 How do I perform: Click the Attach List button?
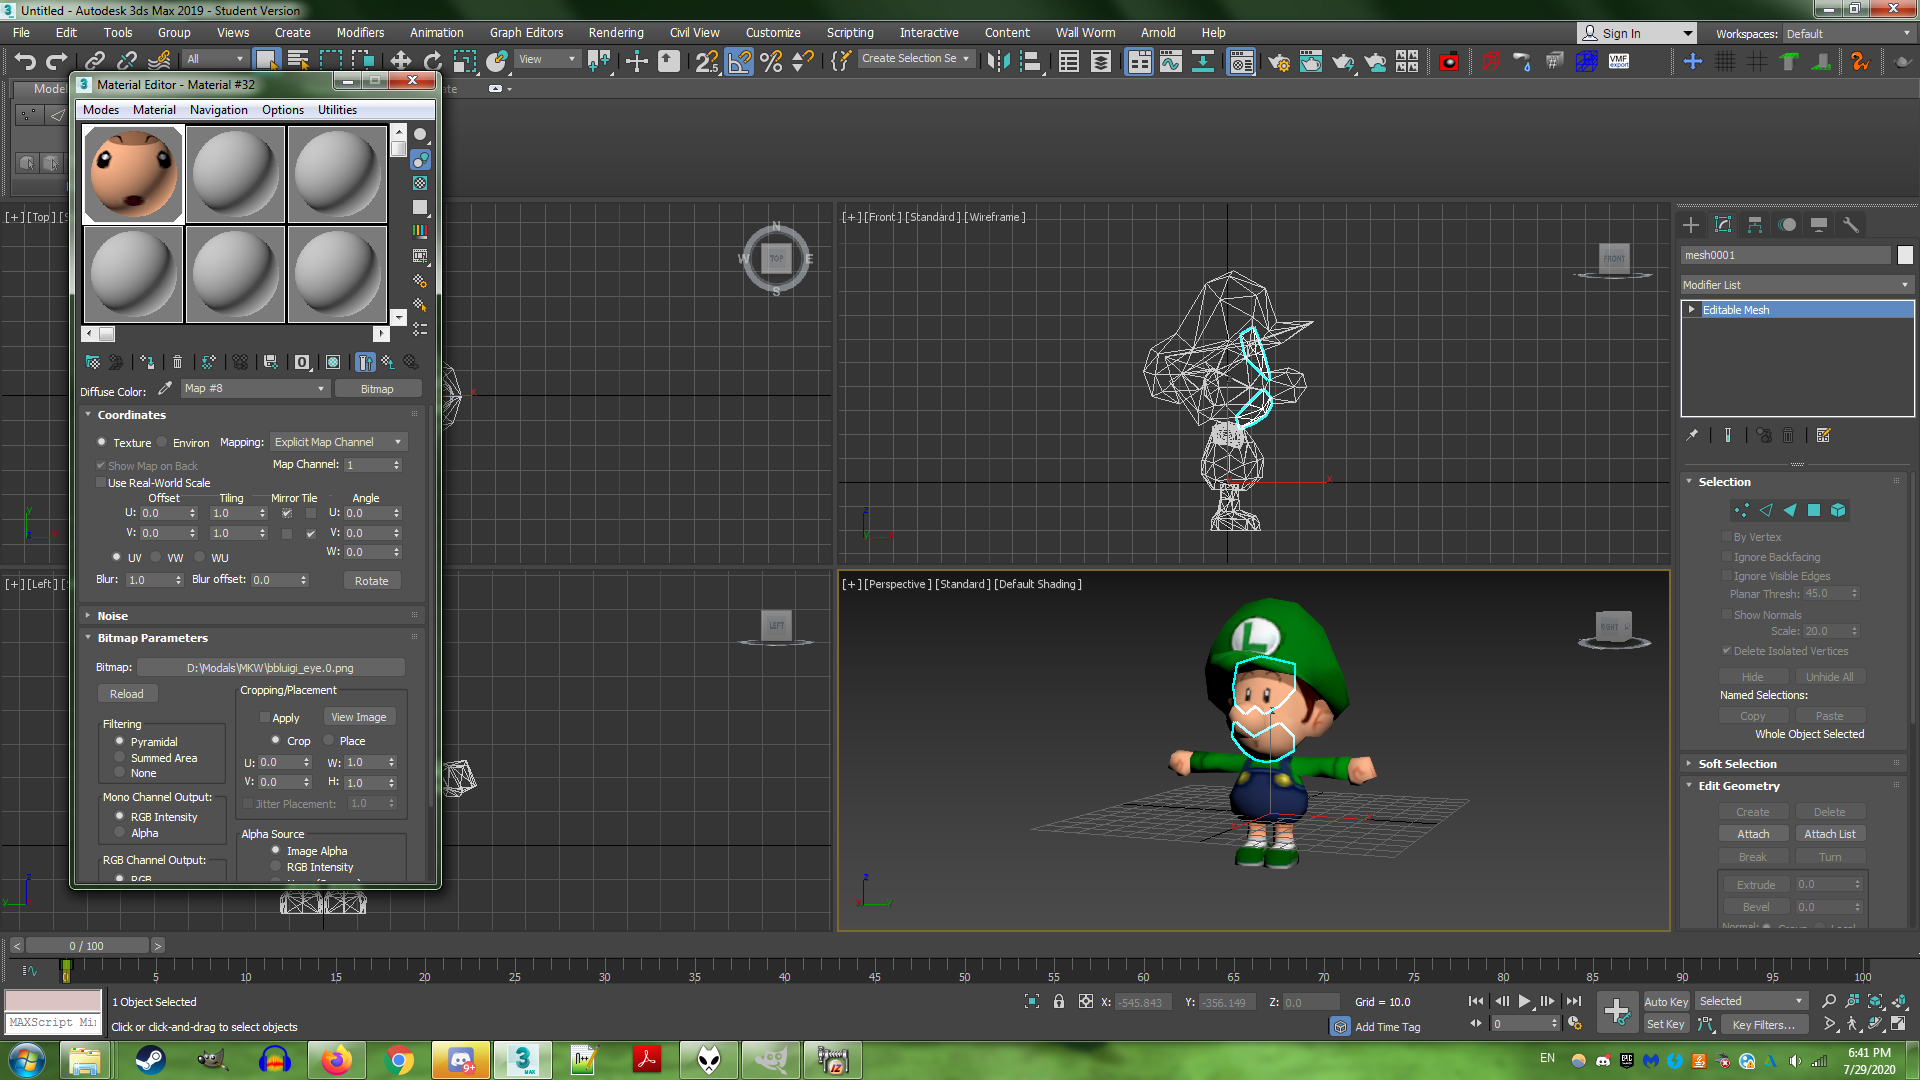click(1829, 834)
